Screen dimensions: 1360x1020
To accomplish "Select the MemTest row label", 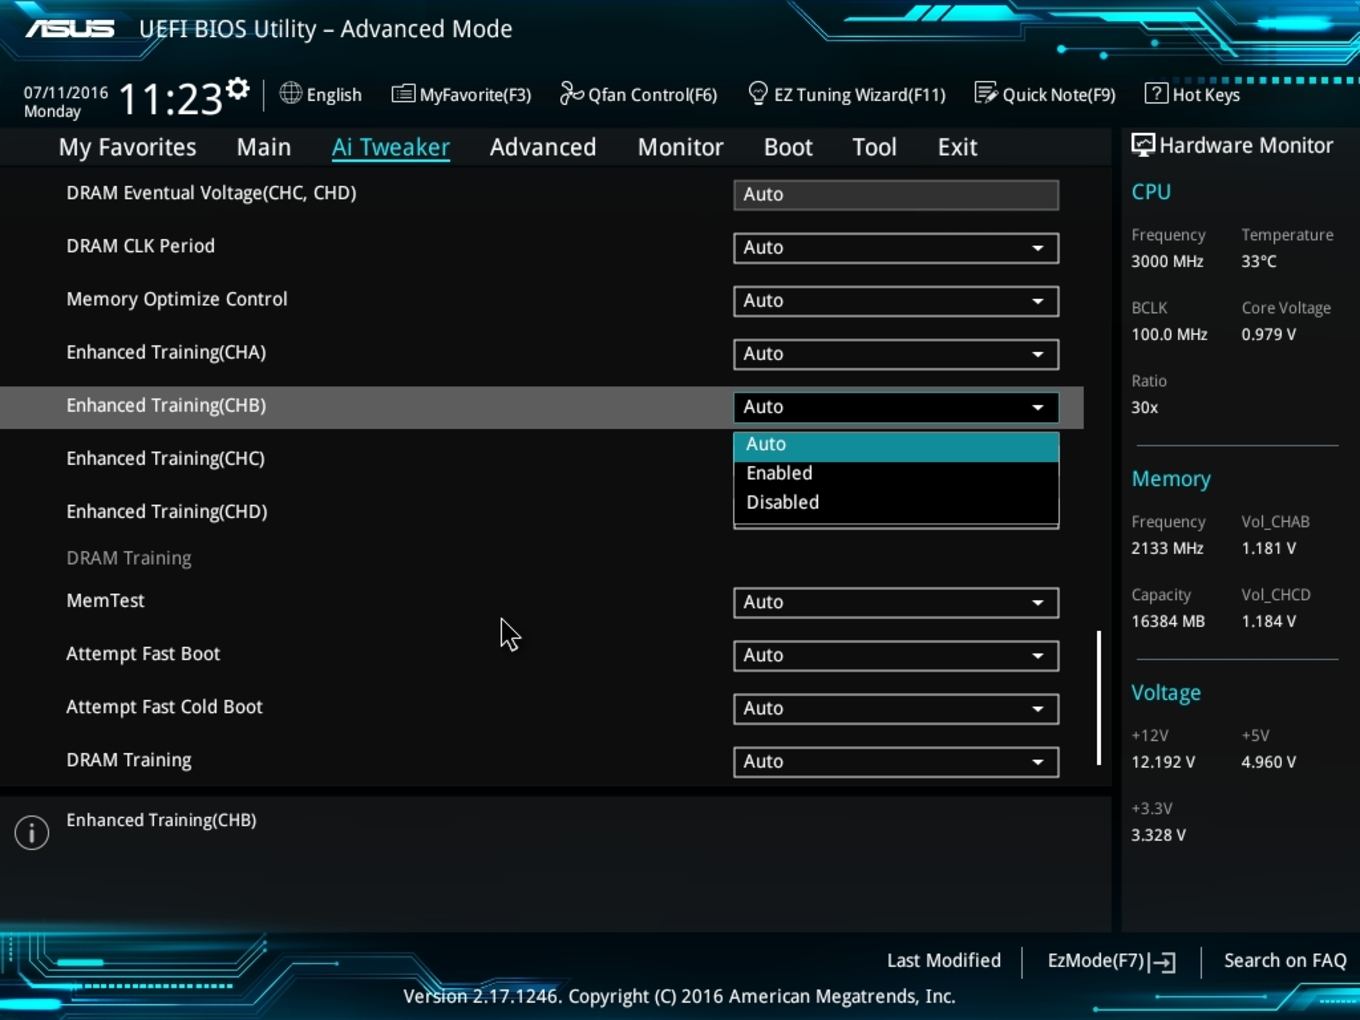I will (x=105, y=600).
